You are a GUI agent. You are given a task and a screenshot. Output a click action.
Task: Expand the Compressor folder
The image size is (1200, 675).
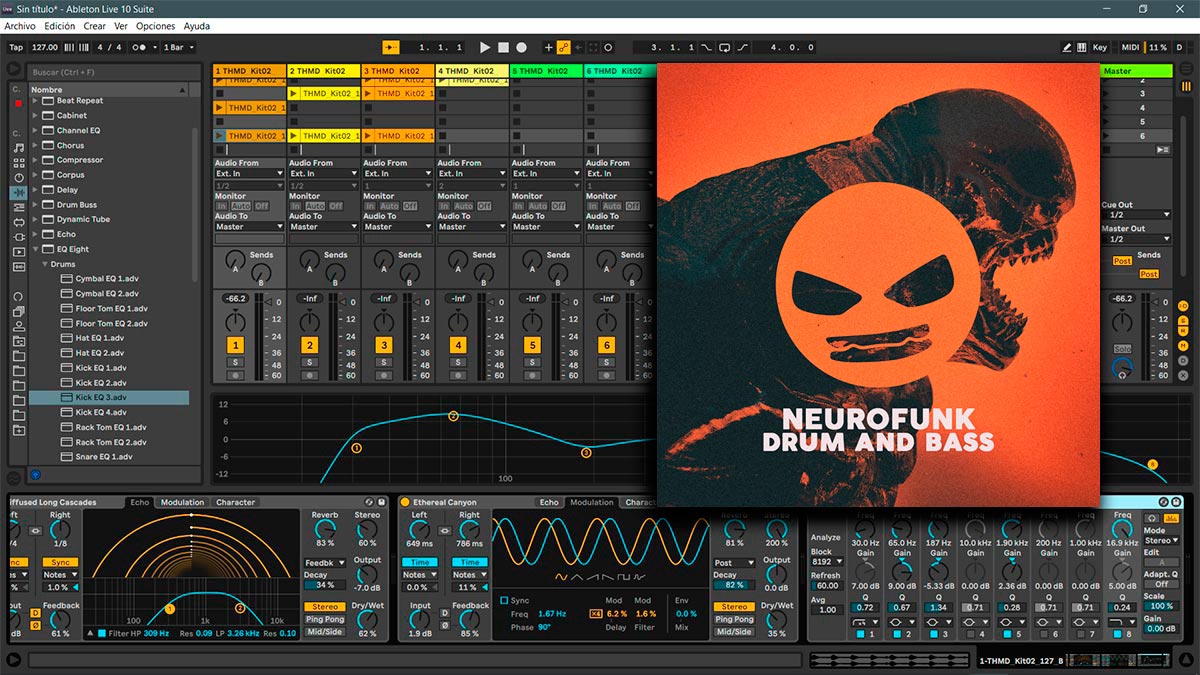[36, 160]
